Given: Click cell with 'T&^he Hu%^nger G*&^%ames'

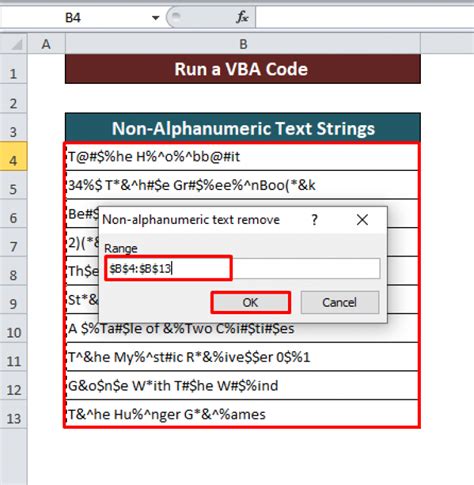Looking at the screenshot, I should [242, 414].
